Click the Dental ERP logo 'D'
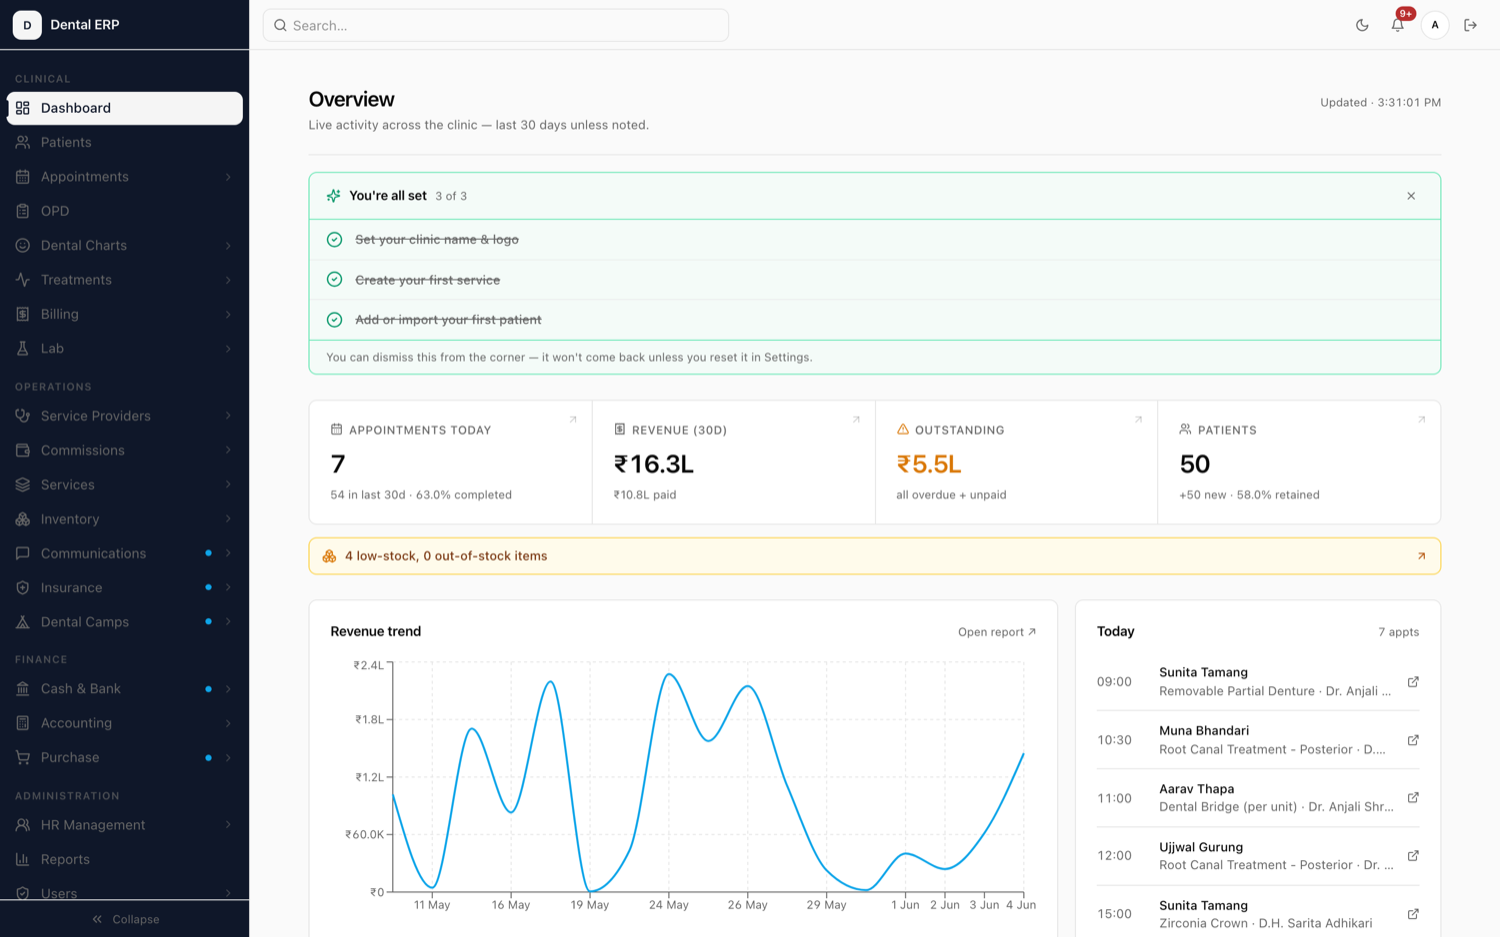Screen dimensions: 1500x937 pos(27,25)
